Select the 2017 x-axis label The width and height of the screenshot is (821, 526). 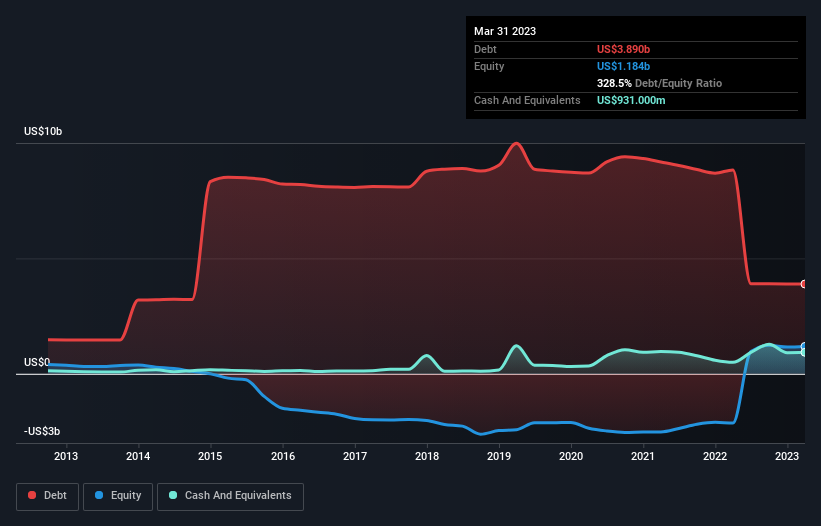pyautogui.click(x=355, y=456)
